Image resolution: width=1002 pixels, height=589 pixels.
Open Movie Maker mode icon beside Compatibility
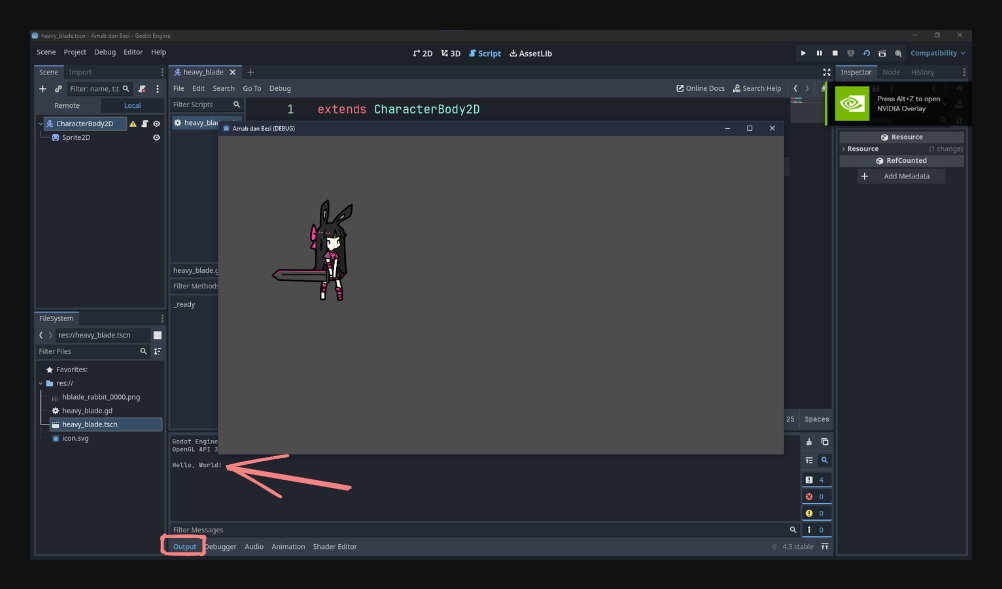pyautogui.click(x=898, y=54)
